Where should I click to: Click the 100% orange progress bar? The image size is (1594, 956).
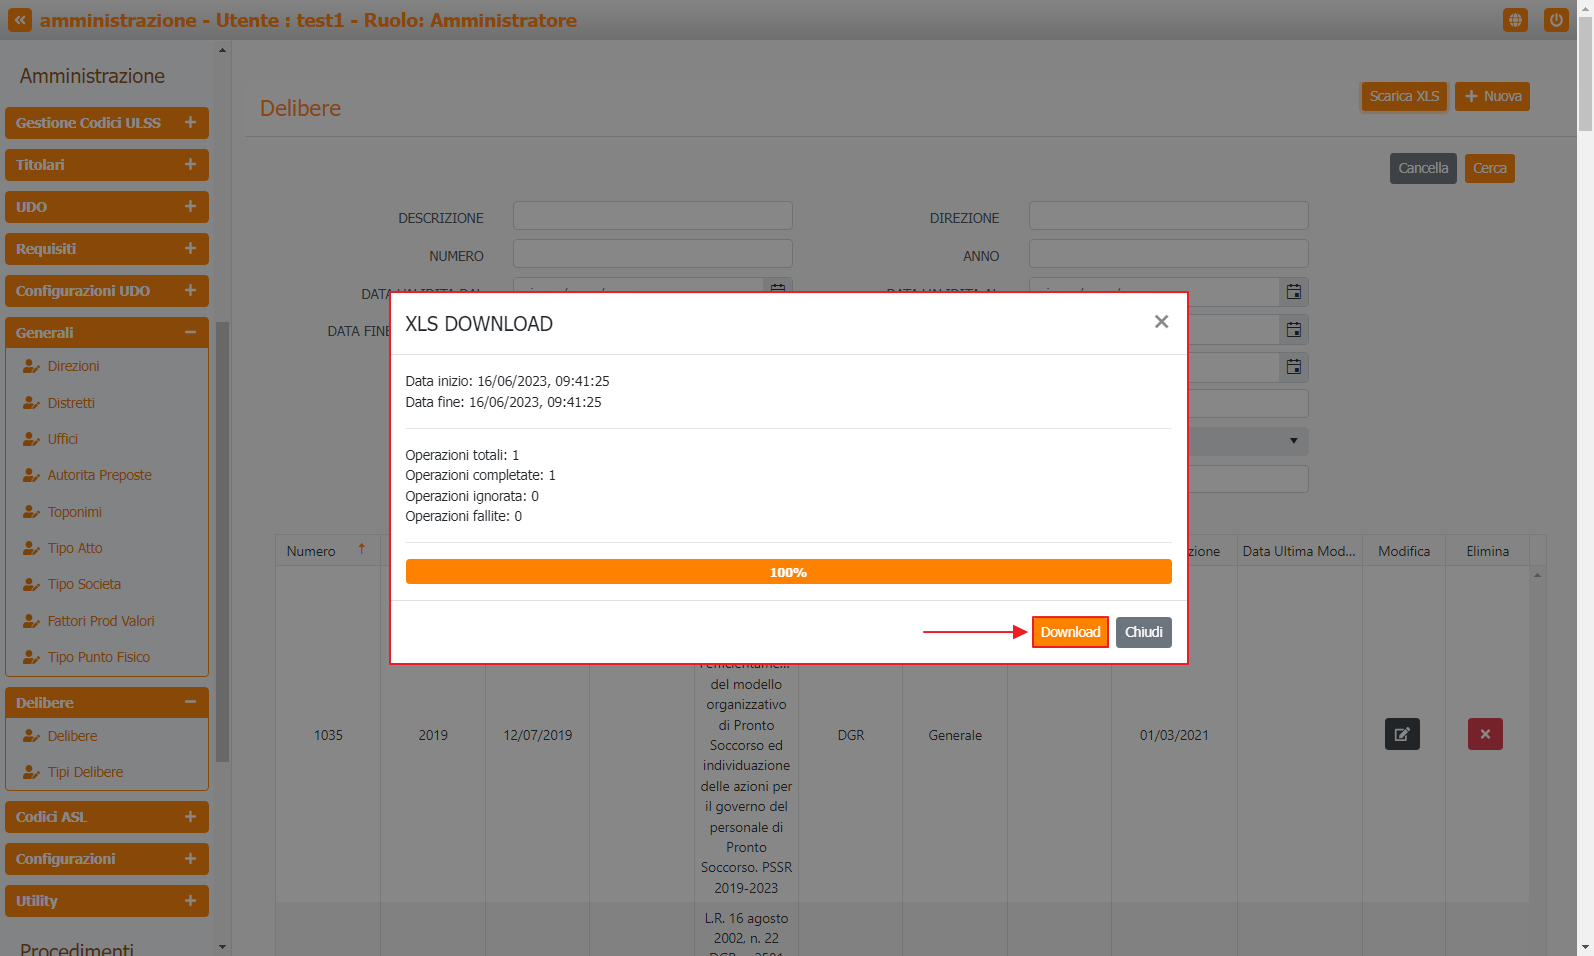788,572
